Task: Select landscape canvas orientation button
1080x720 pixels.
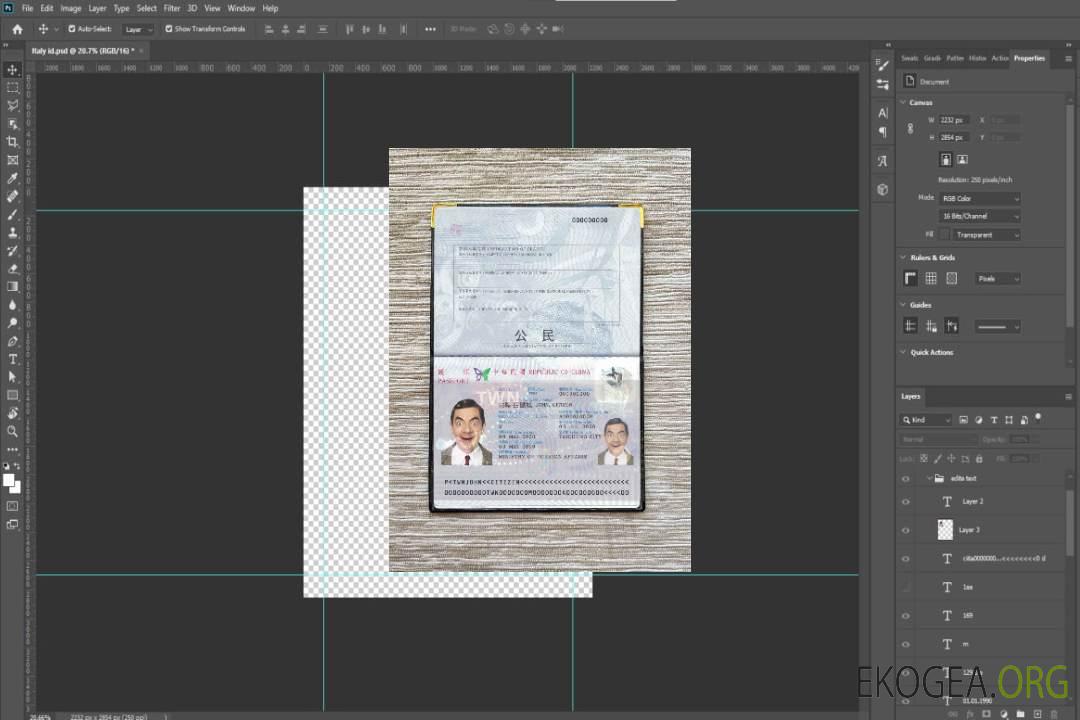Action: (x=962, y=160)
